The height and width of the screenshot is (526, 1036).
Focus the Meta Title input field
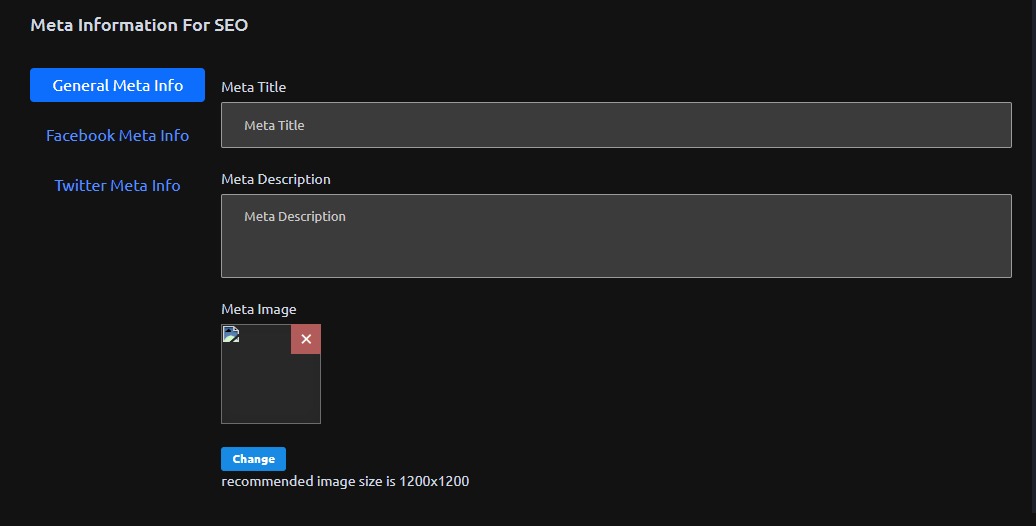(x=616, y=125)
